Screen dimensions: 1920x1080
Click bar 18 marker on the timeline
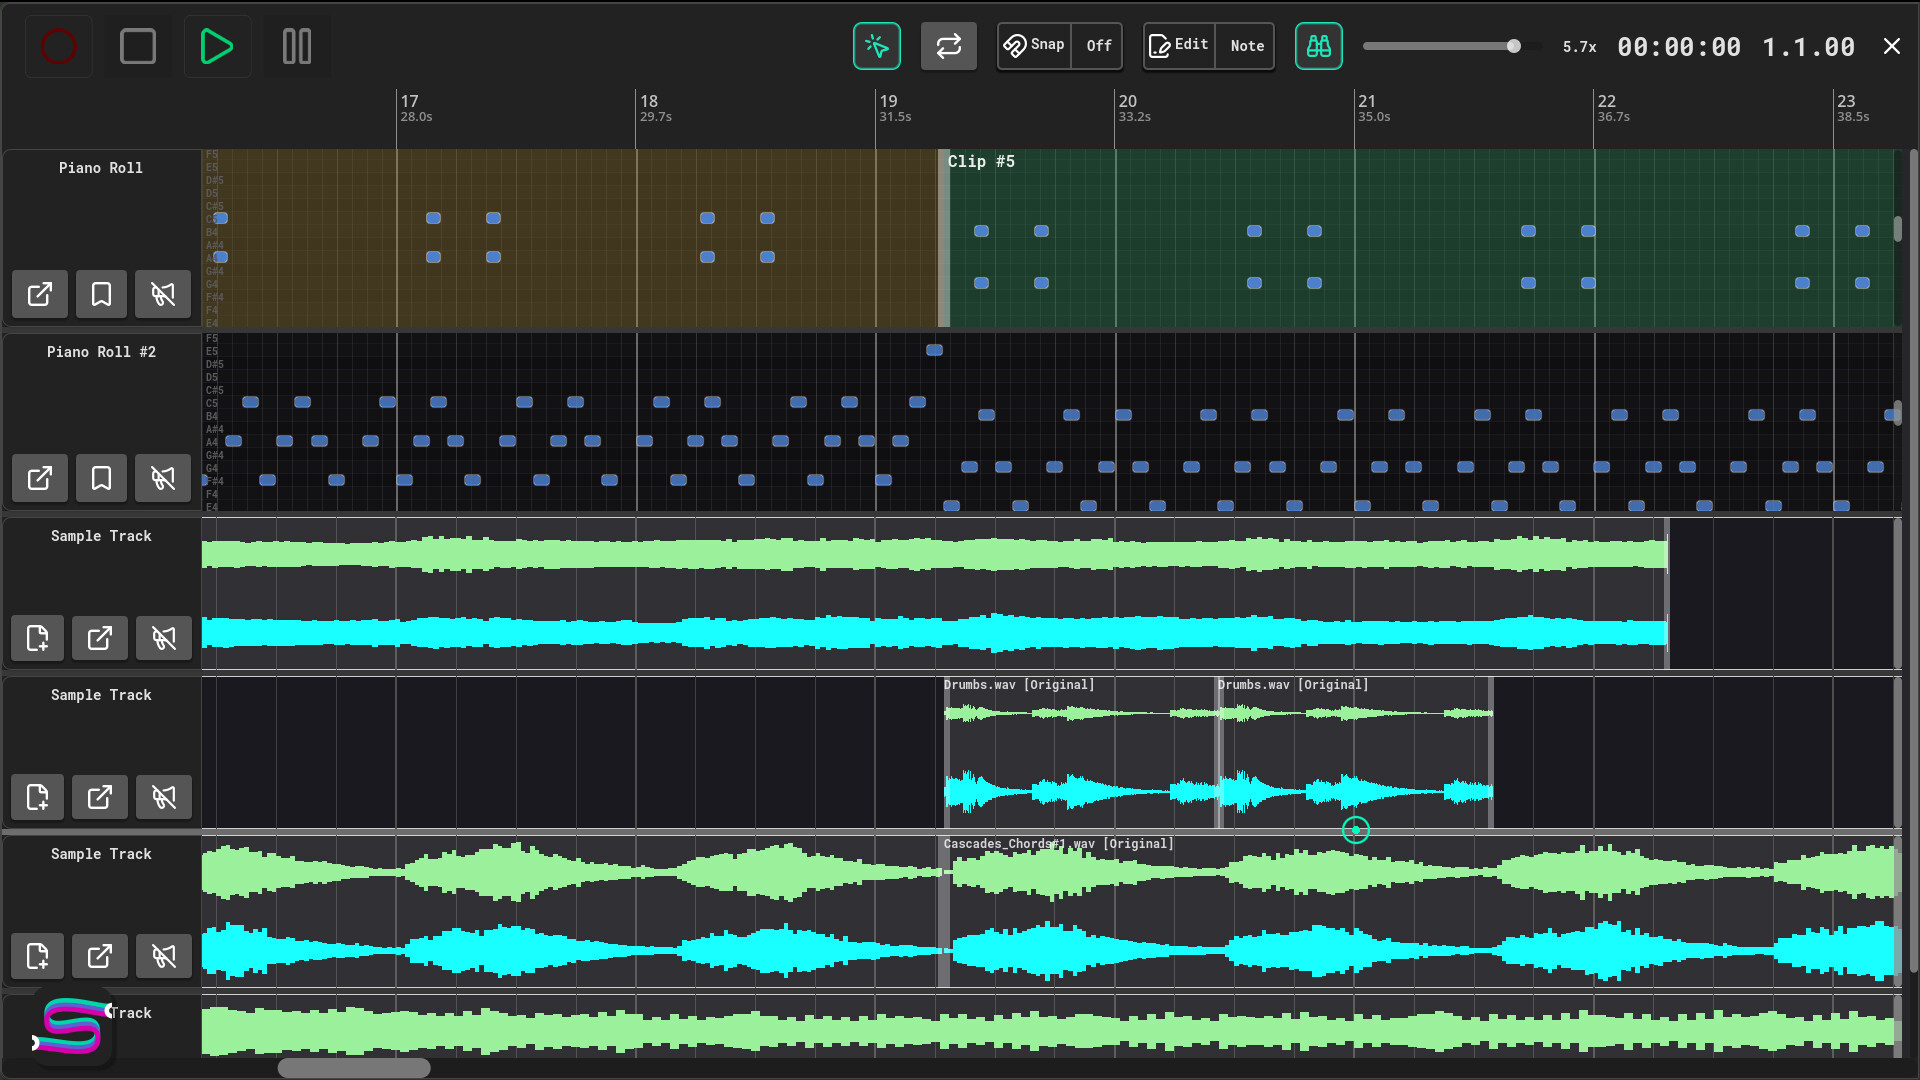pos(649,101)
